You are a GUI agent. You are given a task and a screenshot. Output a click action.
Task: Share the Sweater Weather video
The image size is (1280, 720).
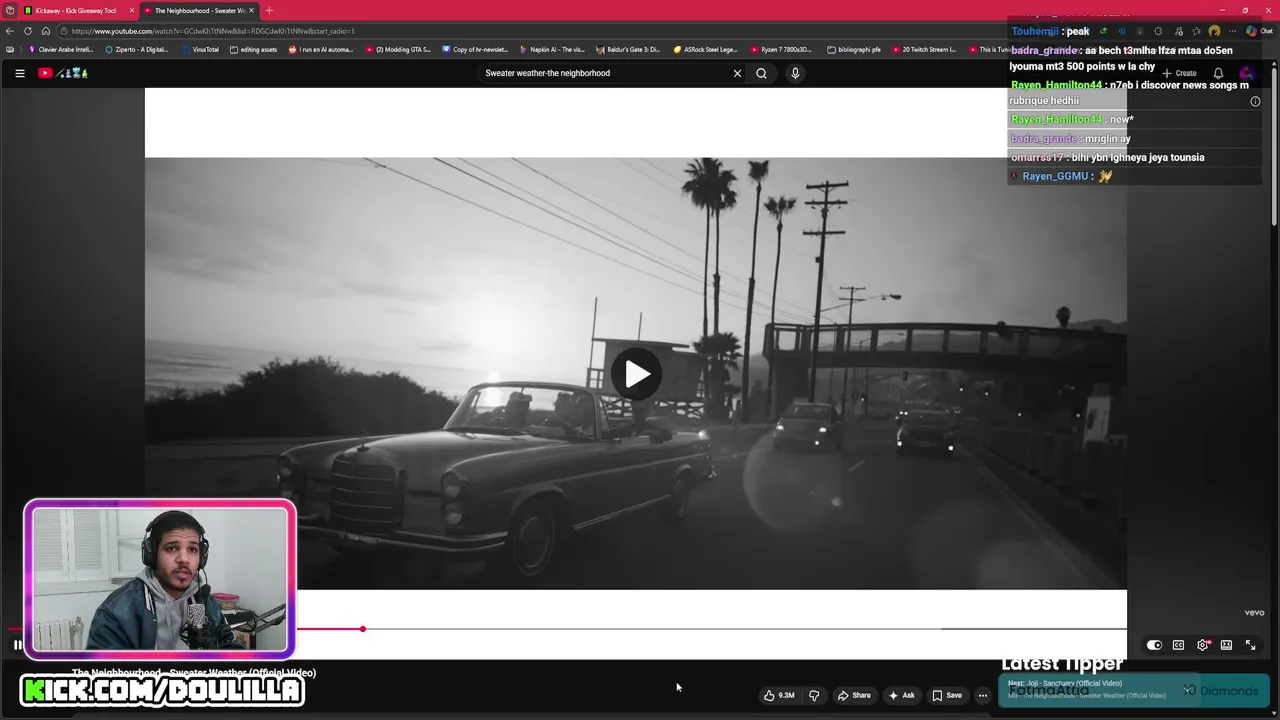coord(854,695)
